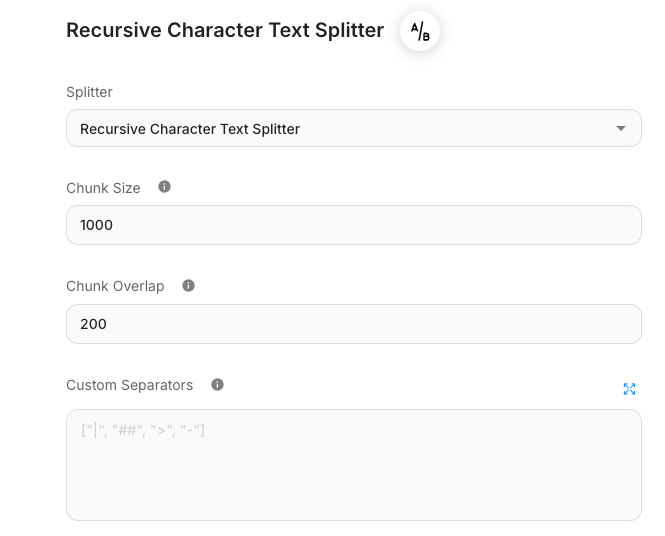665x536 pixels.
Task: Click the Splitter field label
Action: (89, 92)
